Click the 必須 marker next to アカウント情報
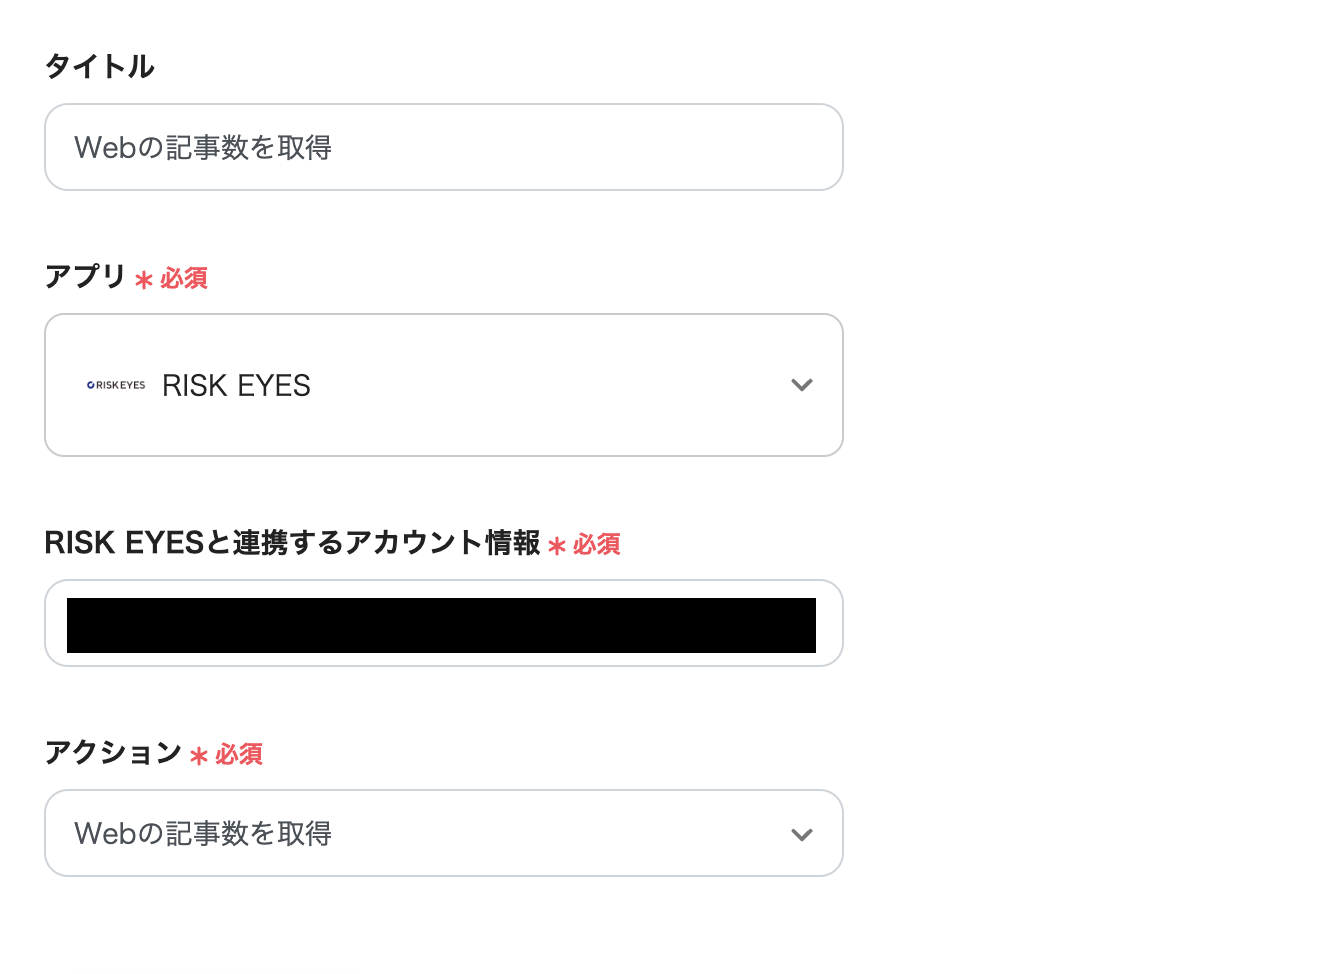 coord(597,544)
